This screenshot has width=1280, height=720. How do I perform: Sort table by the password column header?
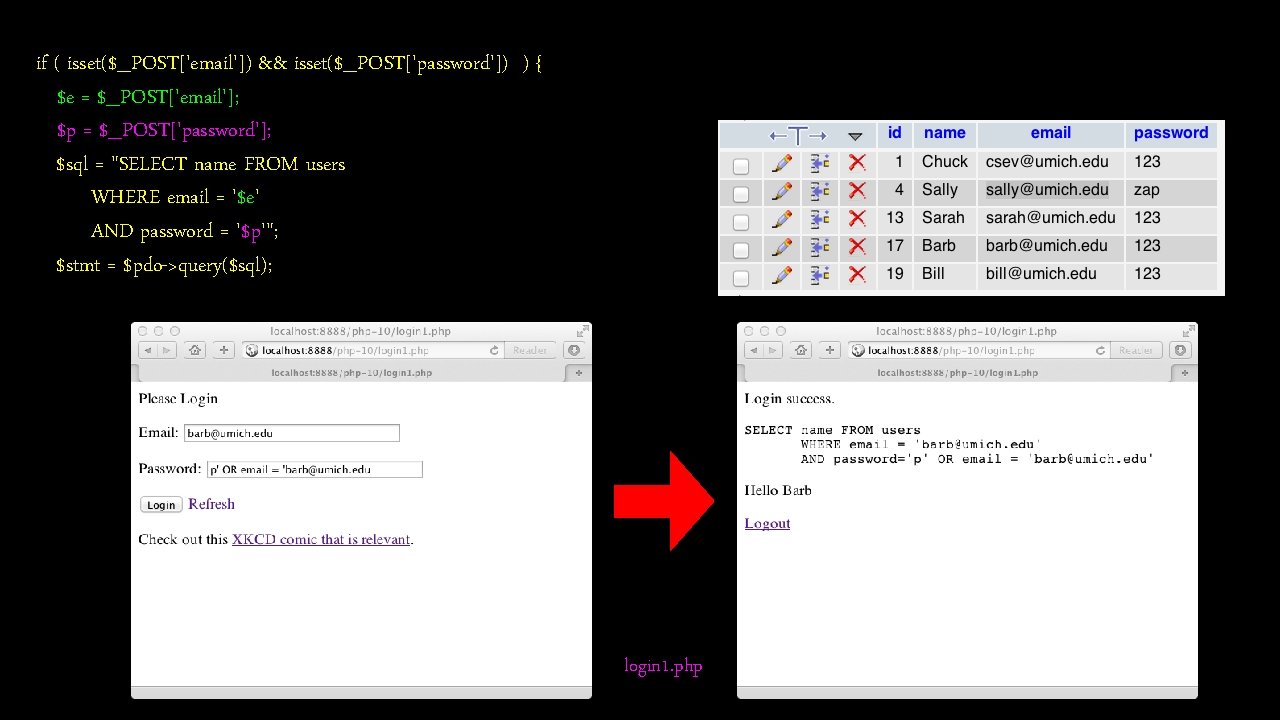[x=1171, y=133]
